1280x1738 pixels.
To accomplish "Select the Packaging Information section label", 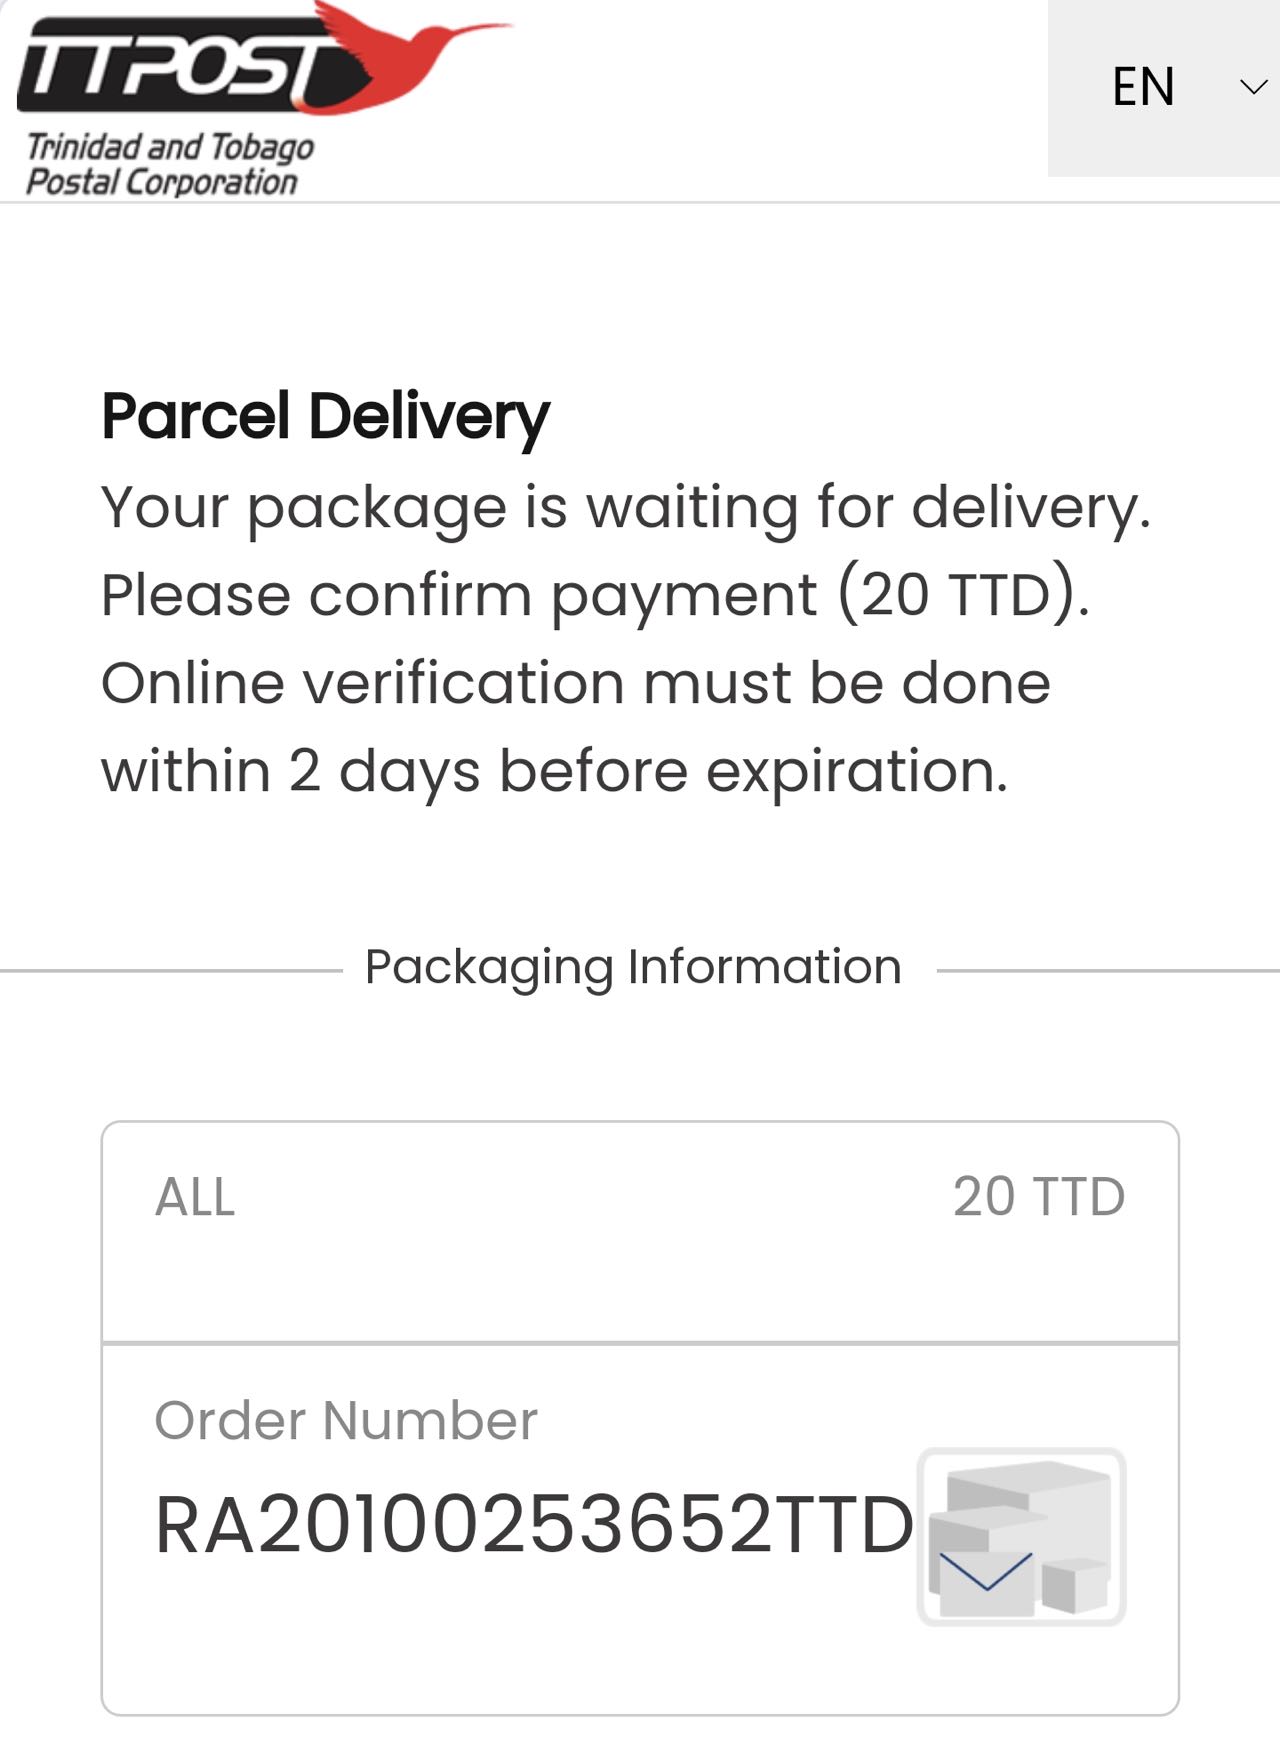I will click(x=633, y=967).
